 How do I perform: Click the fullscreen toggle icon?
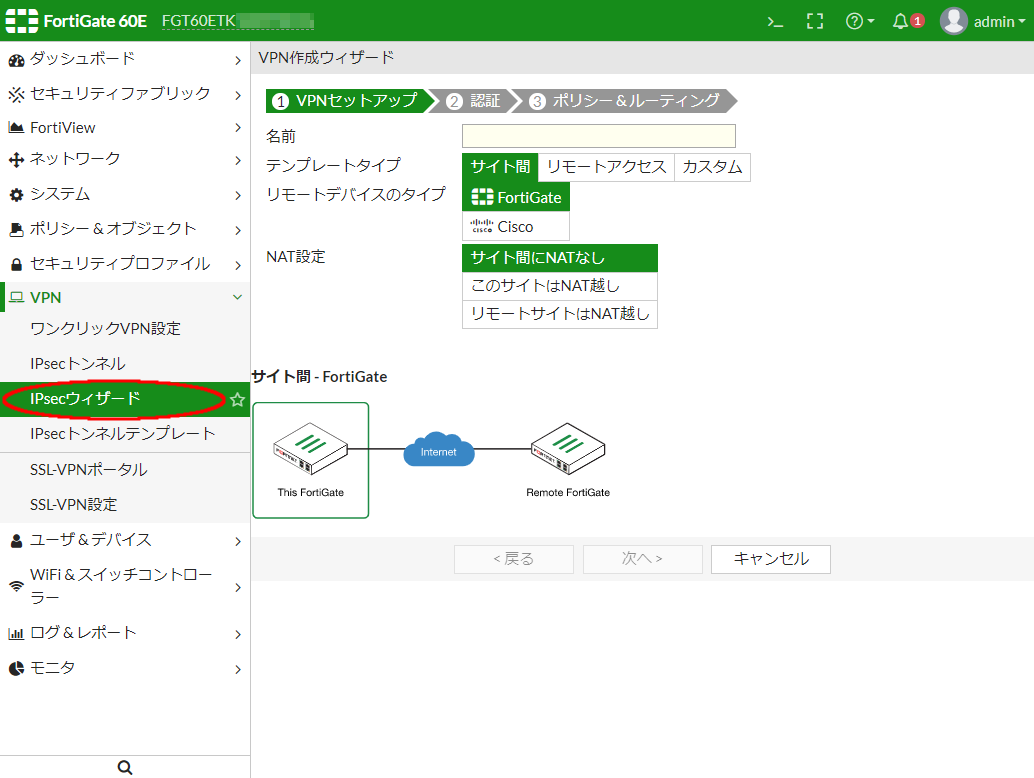point(815,21)
